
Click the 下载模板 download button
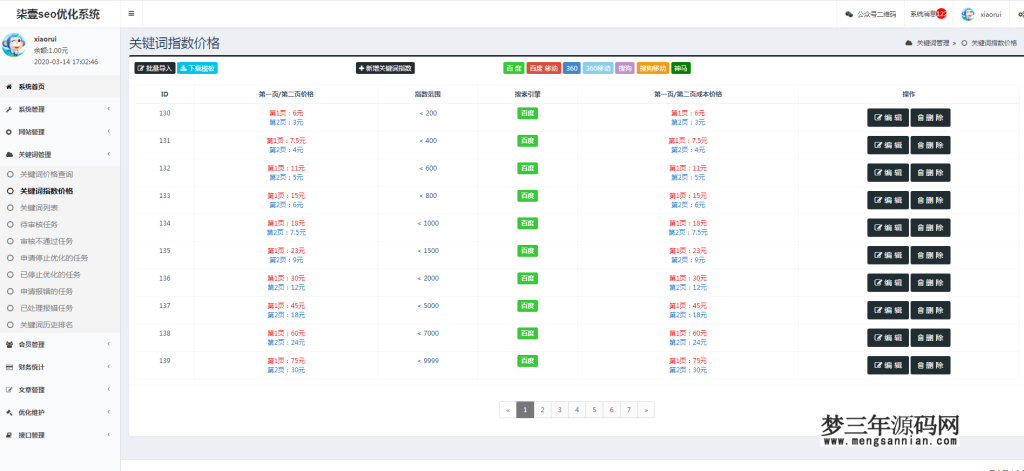[x=197, y=68]
